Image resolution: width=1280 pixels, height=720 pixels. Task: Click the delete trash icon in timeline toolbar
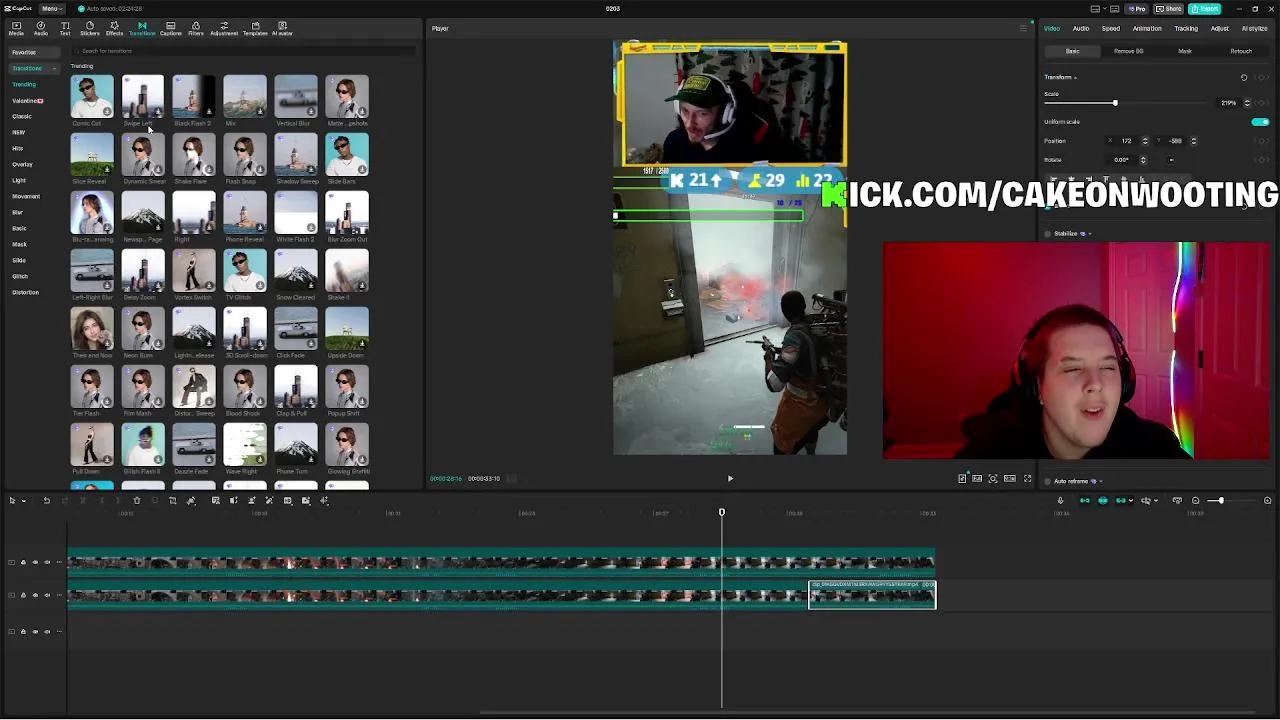click(137, 500)
